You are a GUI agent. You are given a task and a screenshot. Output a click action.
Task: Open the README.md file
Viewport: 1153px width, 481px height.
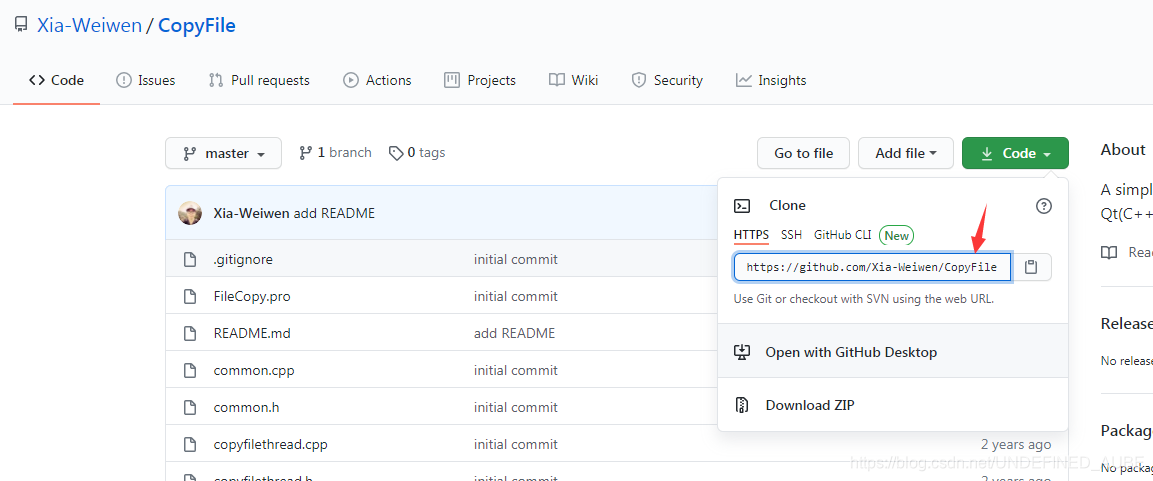[252, 333]
